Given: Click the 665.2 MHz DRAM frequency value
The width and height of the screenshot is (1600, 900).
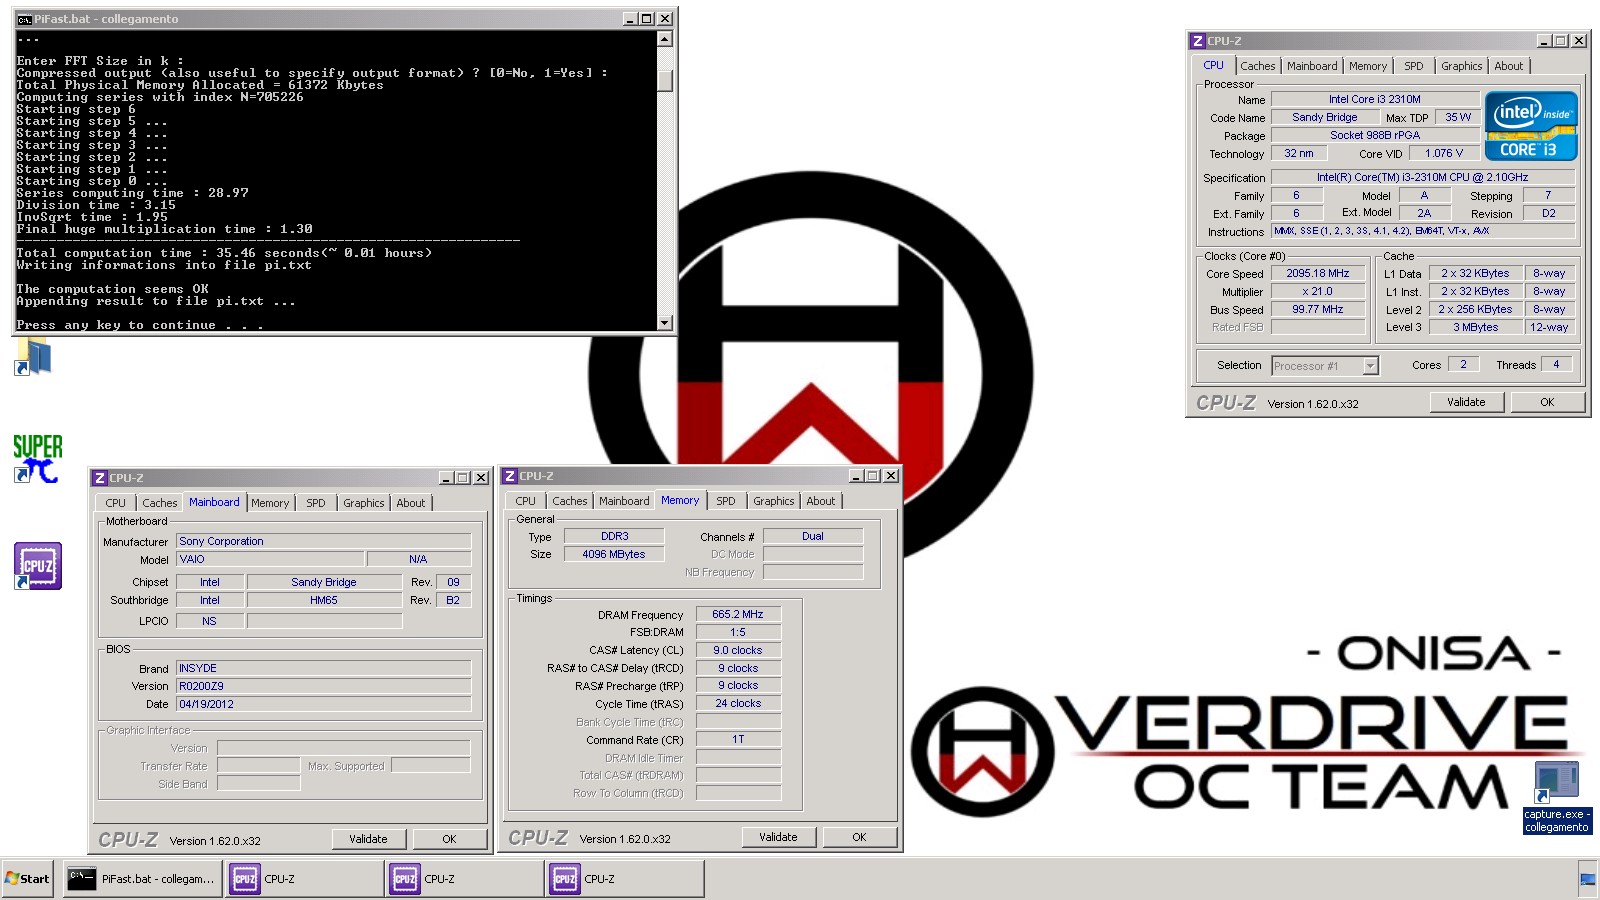Looking at the screenshot, I should click(738, 614).
